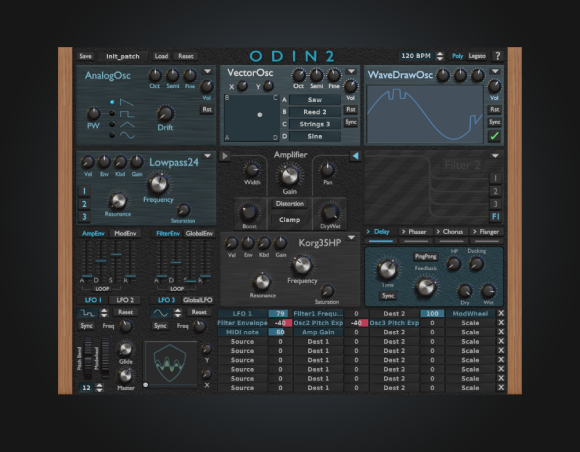Toggle FI input on Filter 2

pyautogui.click(x=496, y=216)
